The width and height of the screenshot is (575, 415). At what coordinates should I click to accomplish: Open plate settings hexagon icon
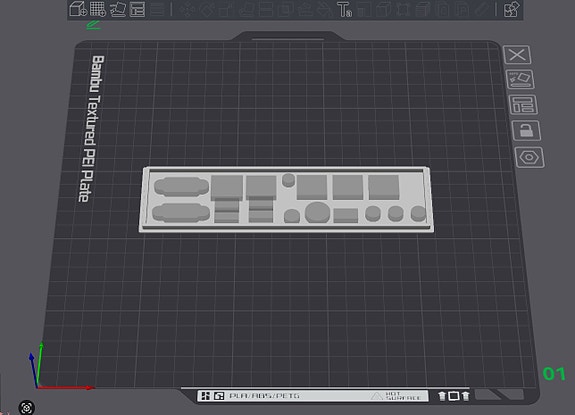(530, 158)
